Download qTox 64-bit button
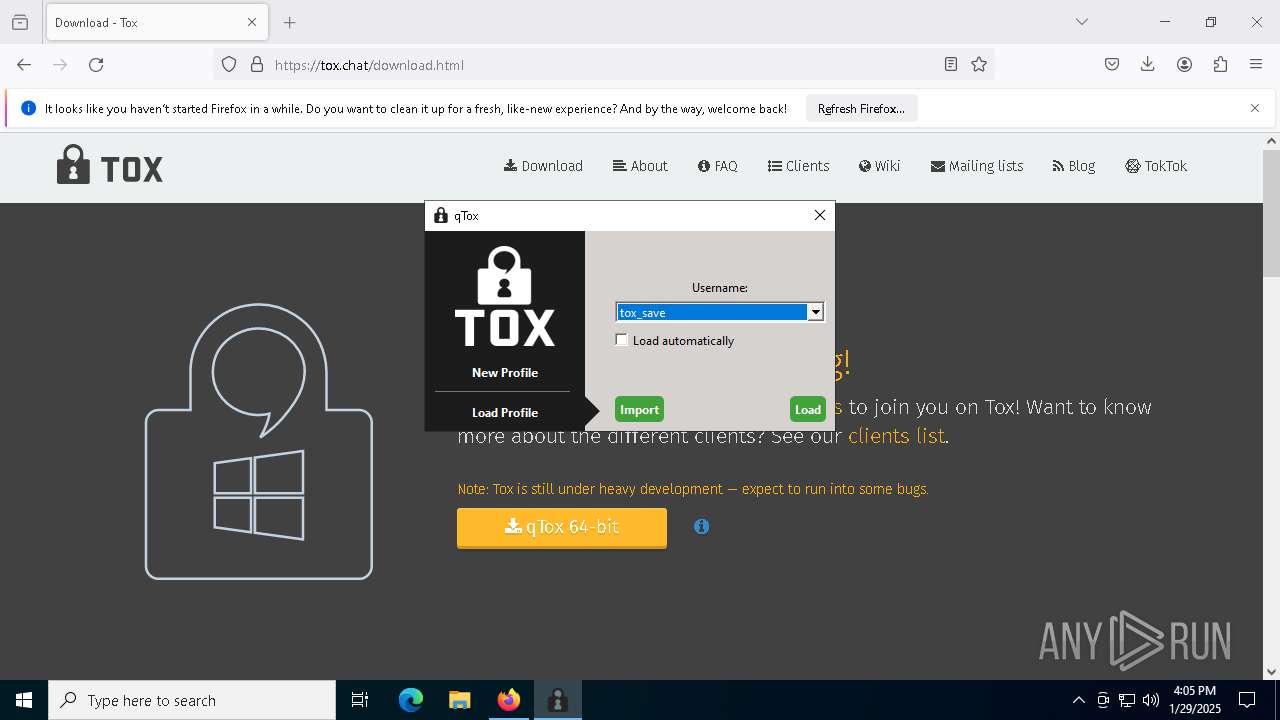 pos(562,527)
